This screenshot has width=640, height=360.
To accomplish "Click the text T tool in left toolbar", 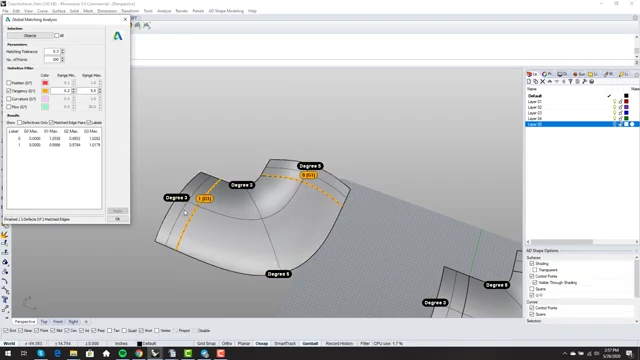I will [x=5, y=300].
